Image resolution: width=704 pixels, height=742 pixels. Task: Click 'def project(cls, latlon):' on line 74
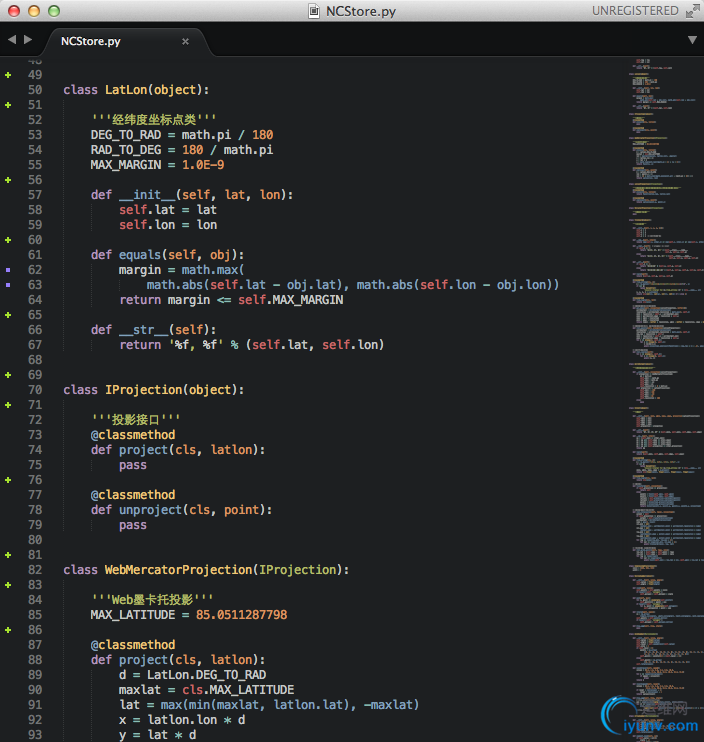(x=178, y=450)
